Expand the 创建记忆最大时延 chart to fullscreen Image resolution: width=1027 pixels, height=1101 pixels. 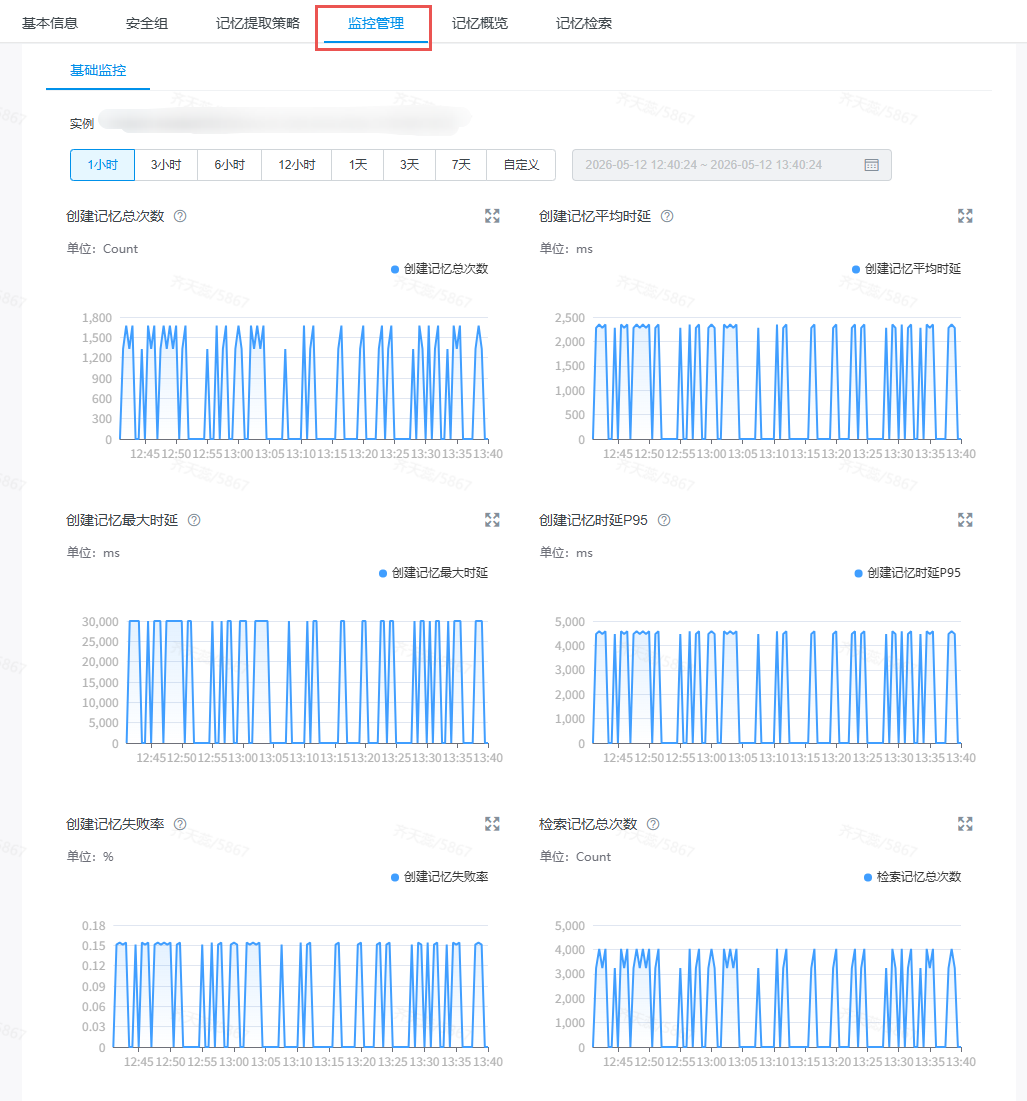(x=492, y=520)
